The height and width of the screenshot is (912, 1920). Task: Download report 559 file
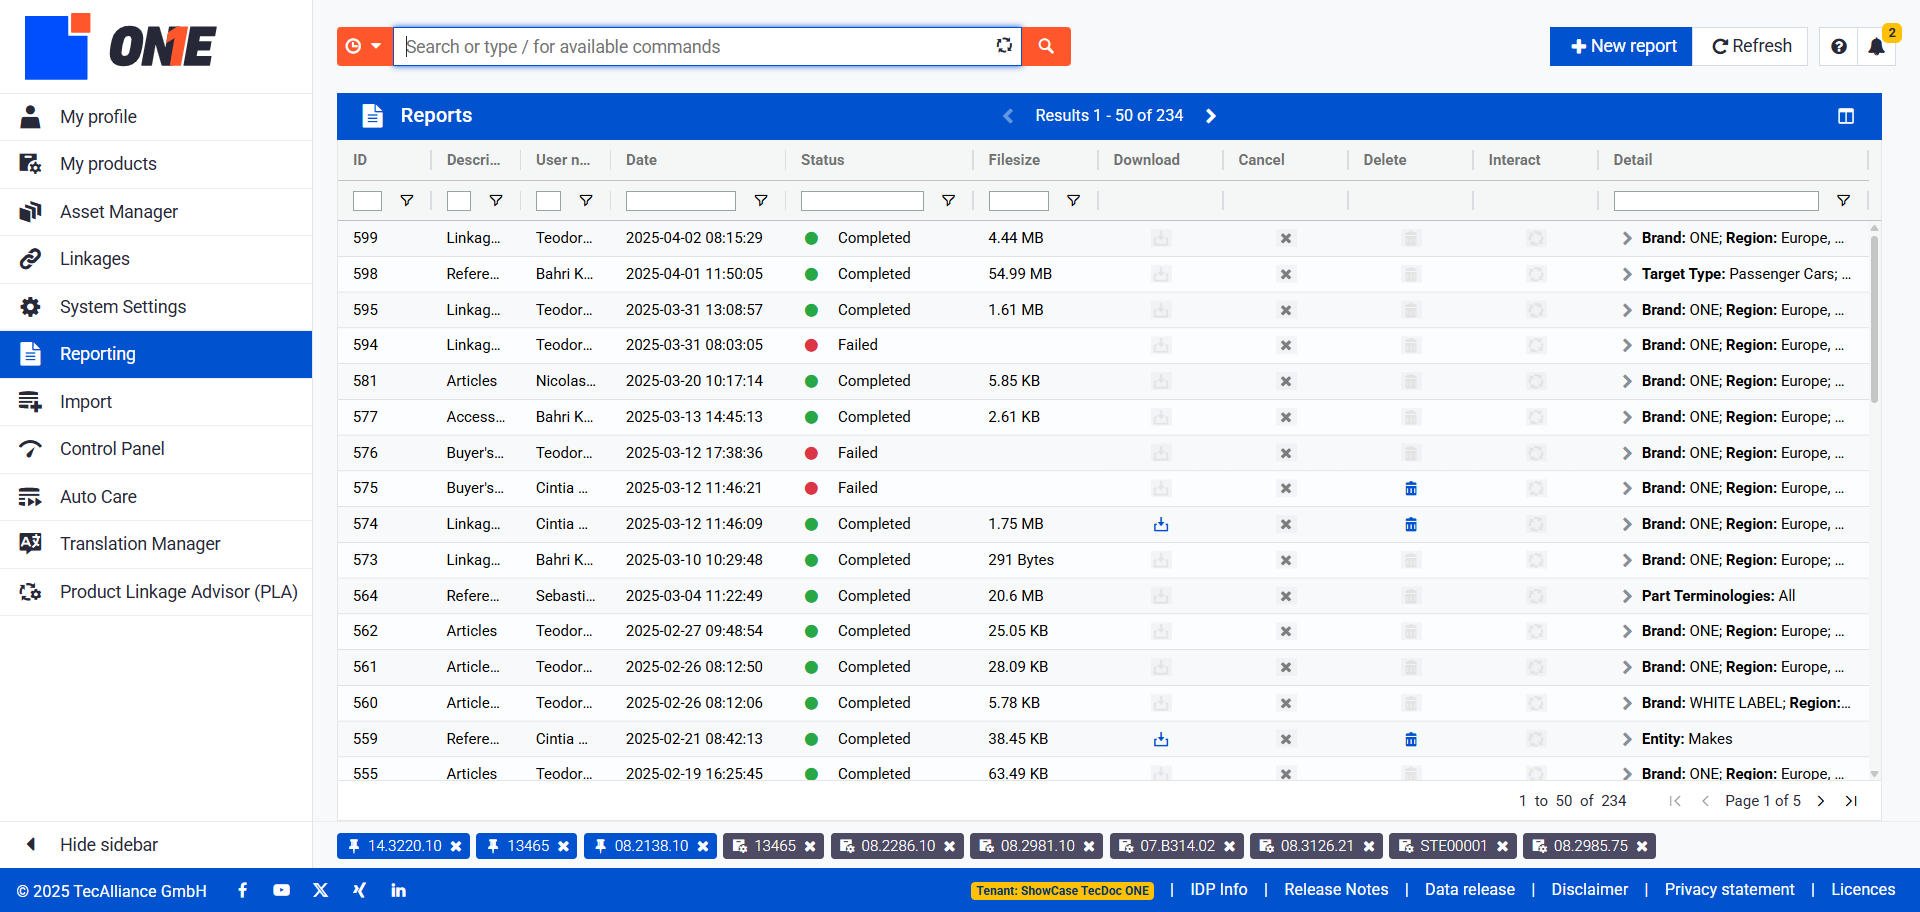1160,739
